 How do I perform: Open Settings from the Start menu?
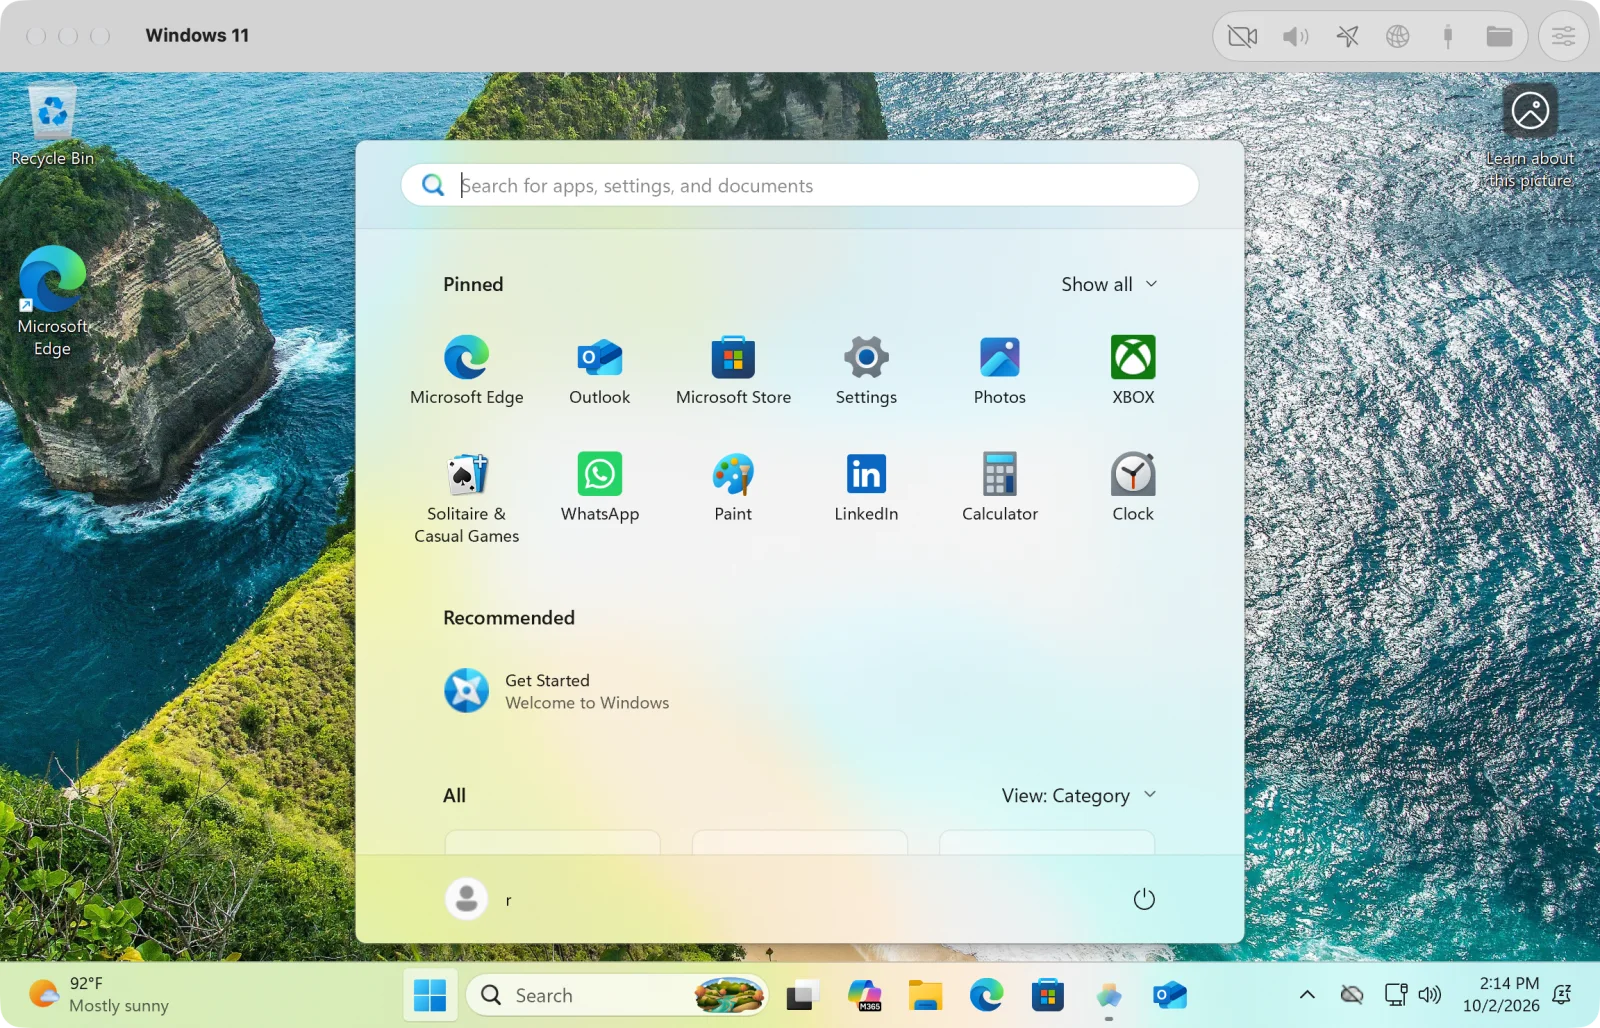[866, 370]
